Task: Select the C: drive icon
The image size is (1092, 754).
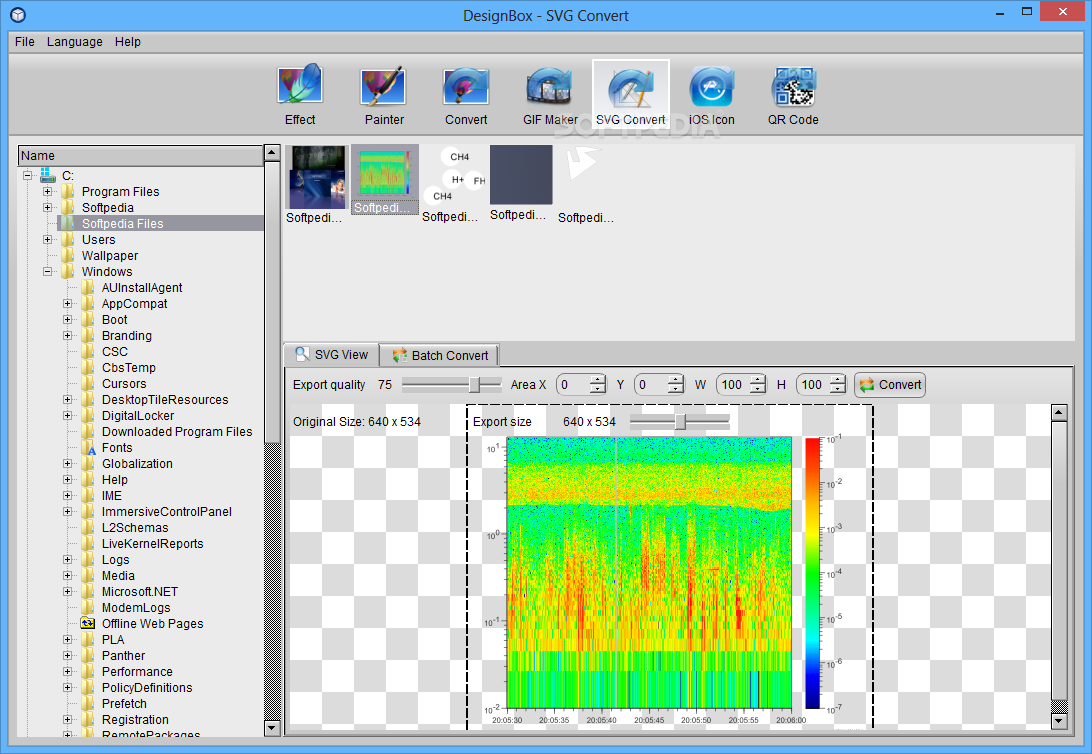Action: 47,175
